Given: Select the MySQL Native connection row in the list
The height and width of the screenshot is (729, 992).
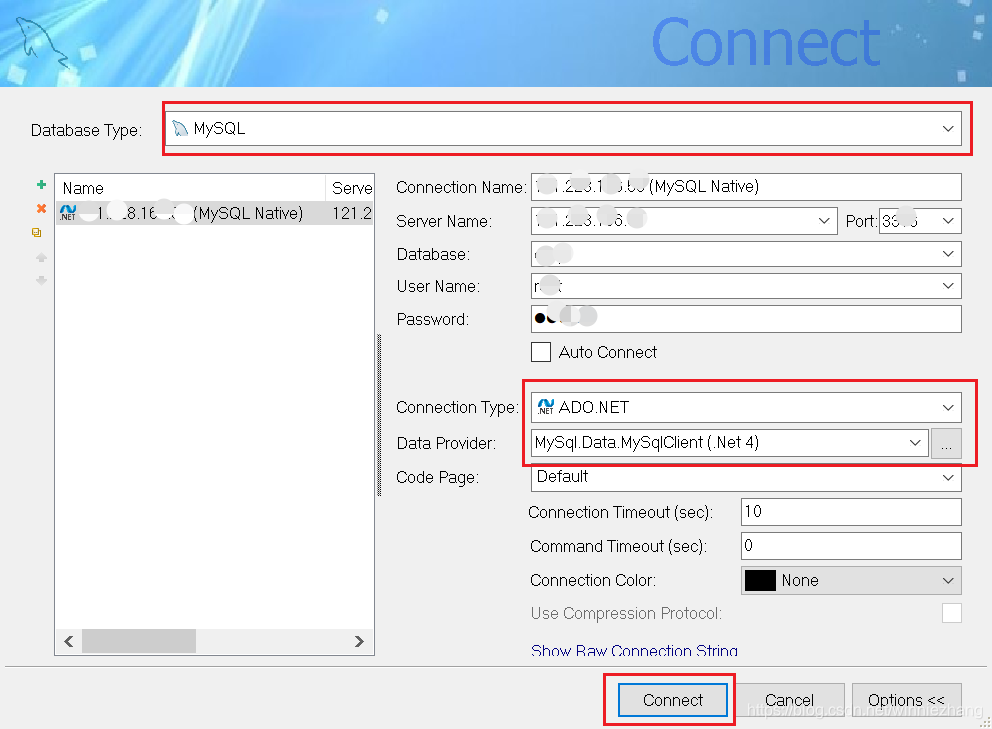Looking at the screenshot, I should (214, 213).
